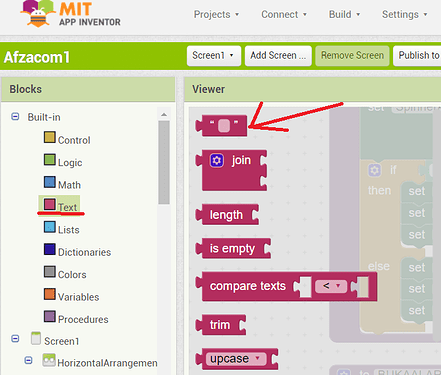
Task: Click the Lists category icon
Action: click(50, 227)
